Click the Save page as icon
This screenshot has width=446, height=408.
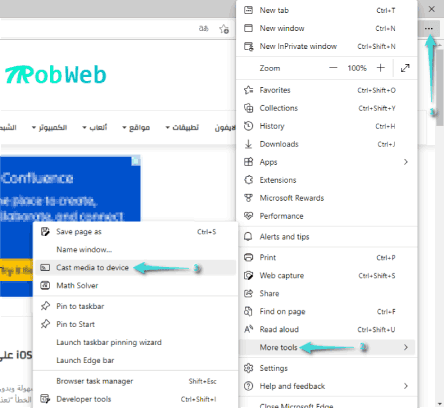(x=45, y=231)
